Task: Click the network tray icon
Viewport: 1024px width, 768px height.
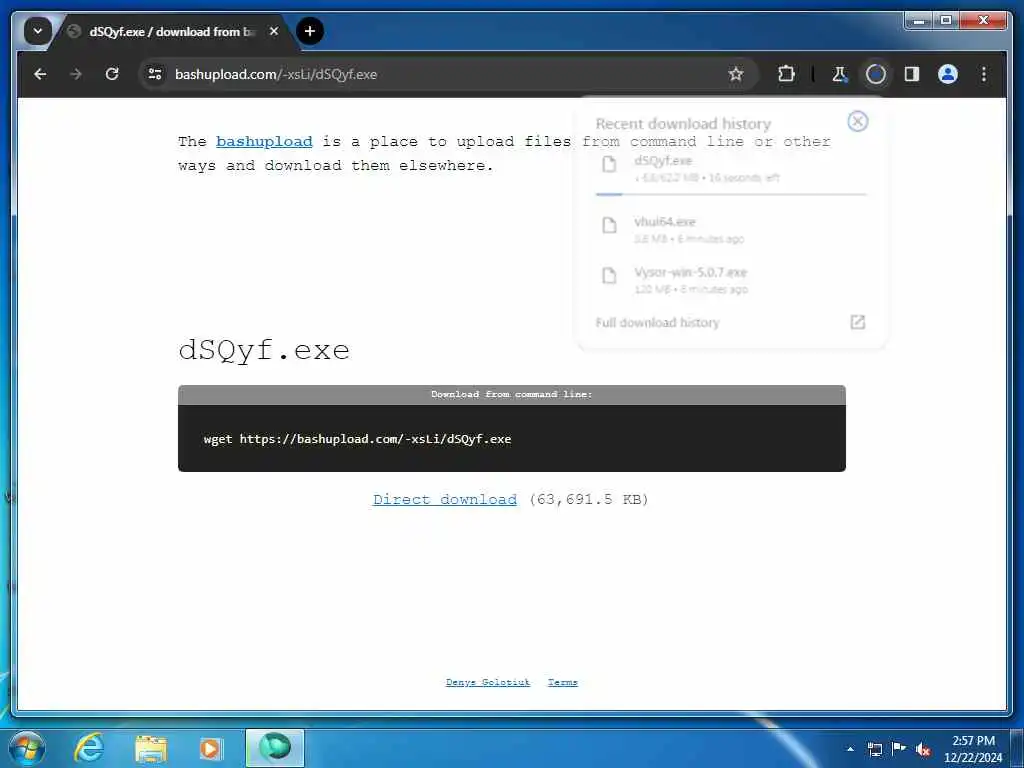Action: tap(875, 749)
